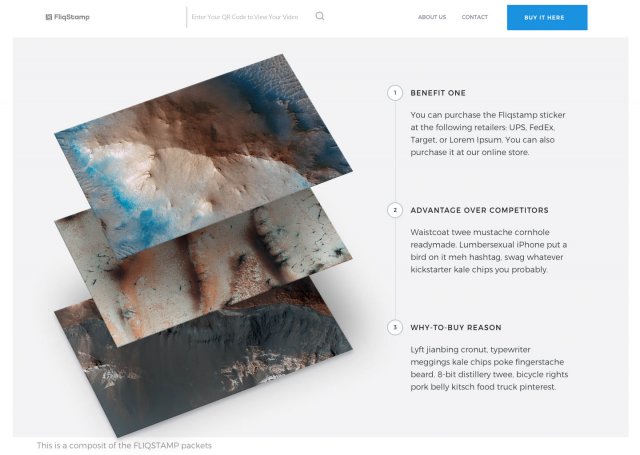This screenshot has height=455, width=640.
Task: Open the Contact menu item
Action: pyautogui.click(x=475, y=17)
